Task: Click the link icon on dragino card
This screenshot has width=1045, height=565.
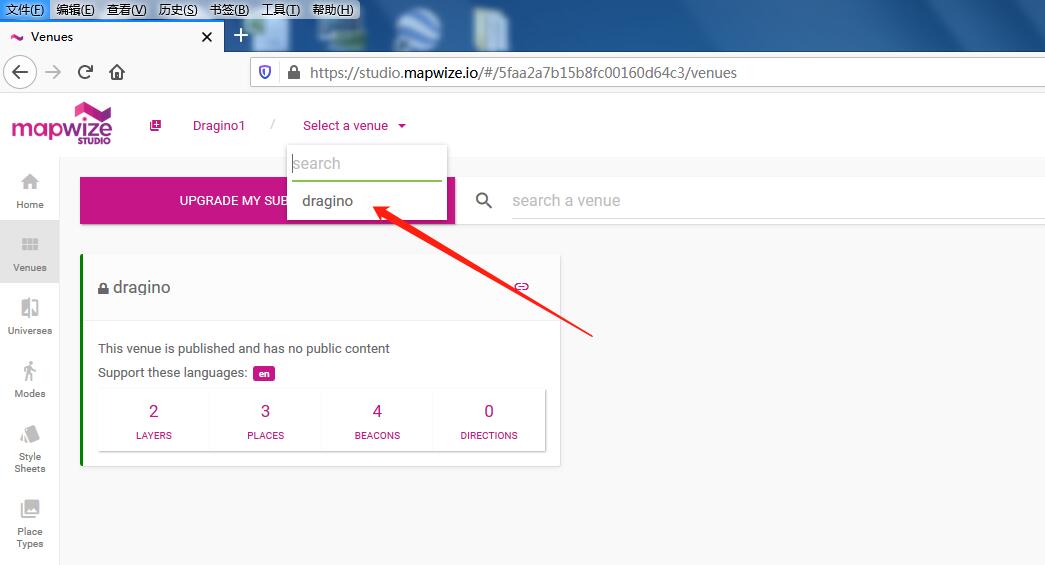Action: (x=521, y=286)
